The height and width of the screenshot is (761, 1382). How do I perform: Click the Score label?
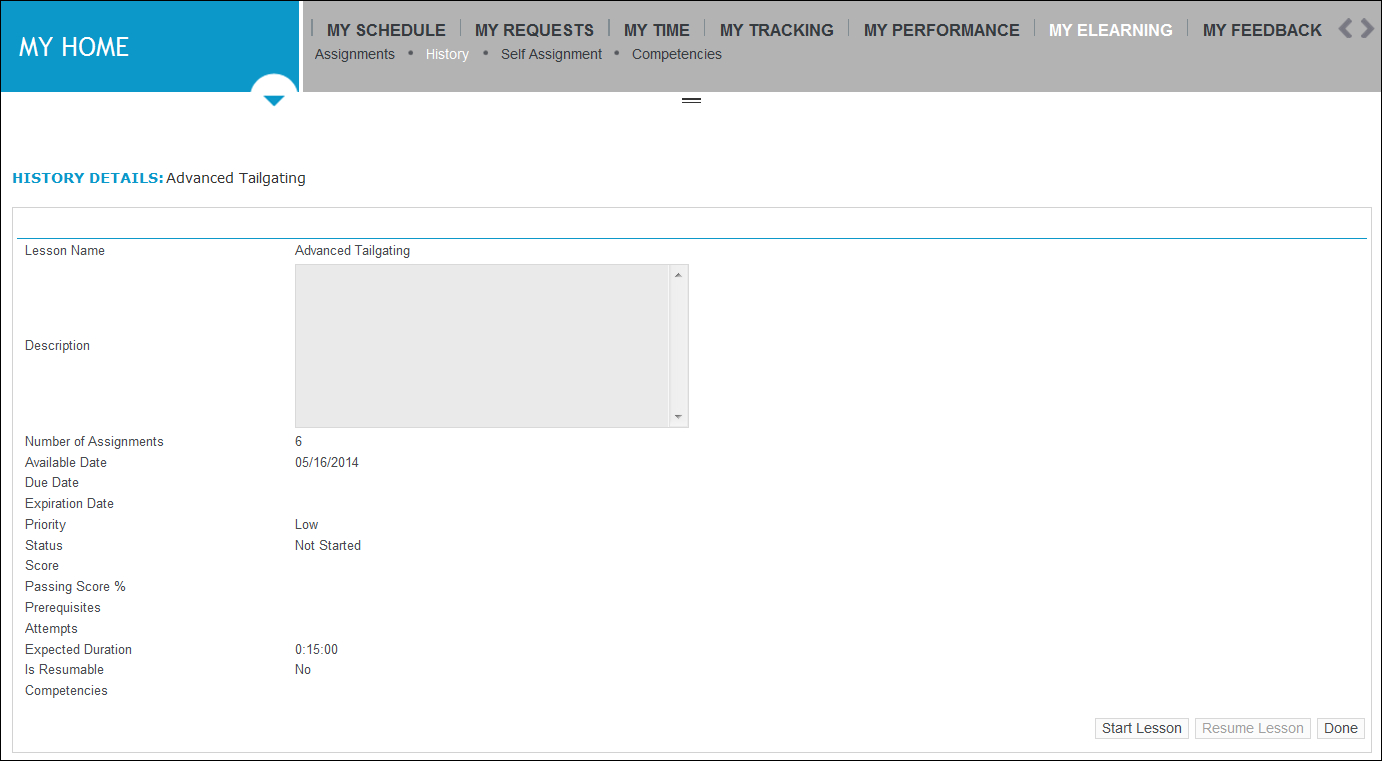coord(42,566)
